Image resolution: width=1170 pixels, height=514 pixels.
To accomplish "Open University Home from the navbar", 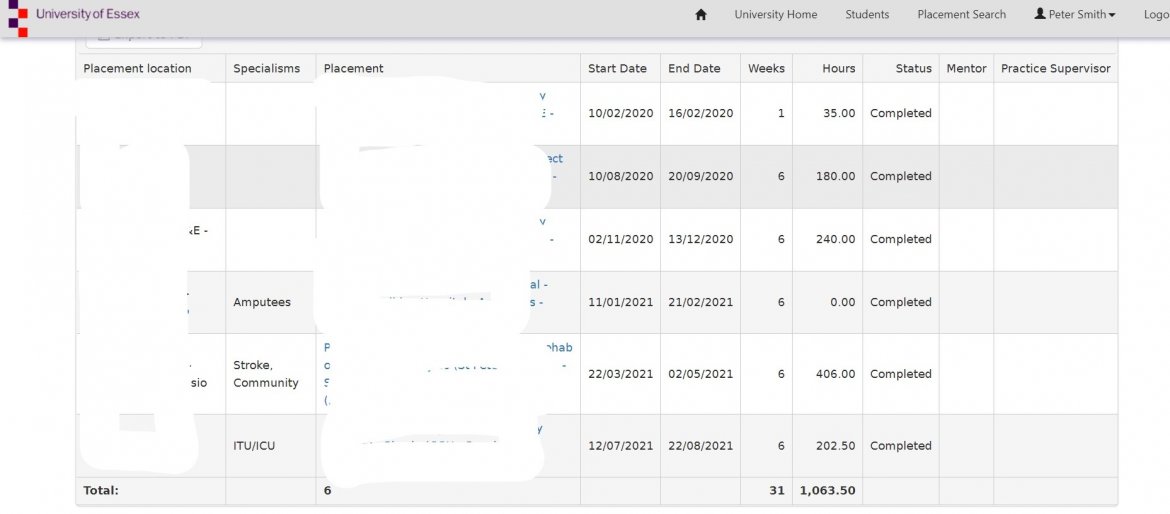I will [x=775, y=15].
